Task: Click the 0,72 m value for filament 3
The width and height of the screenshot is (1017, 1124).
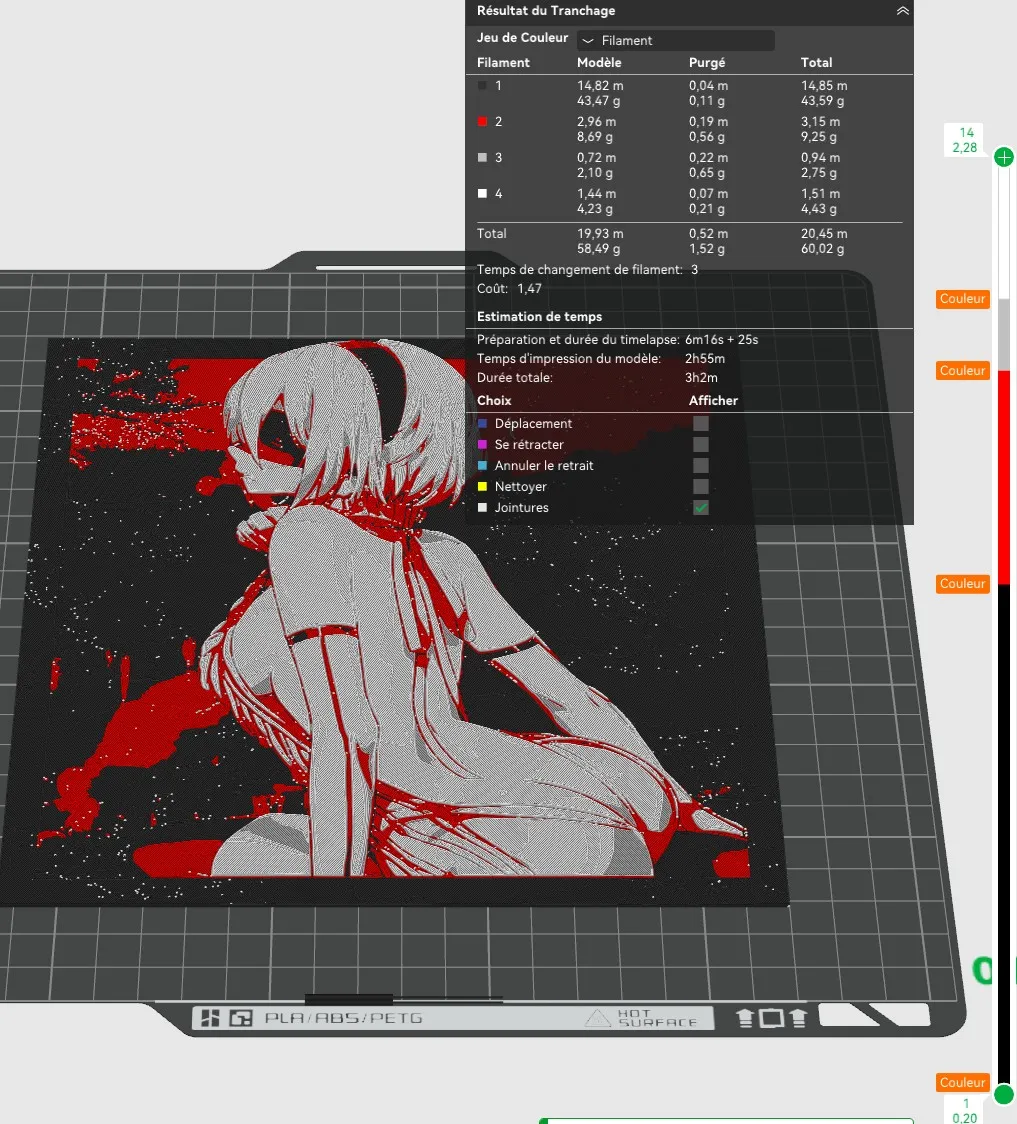Action: 596,157
